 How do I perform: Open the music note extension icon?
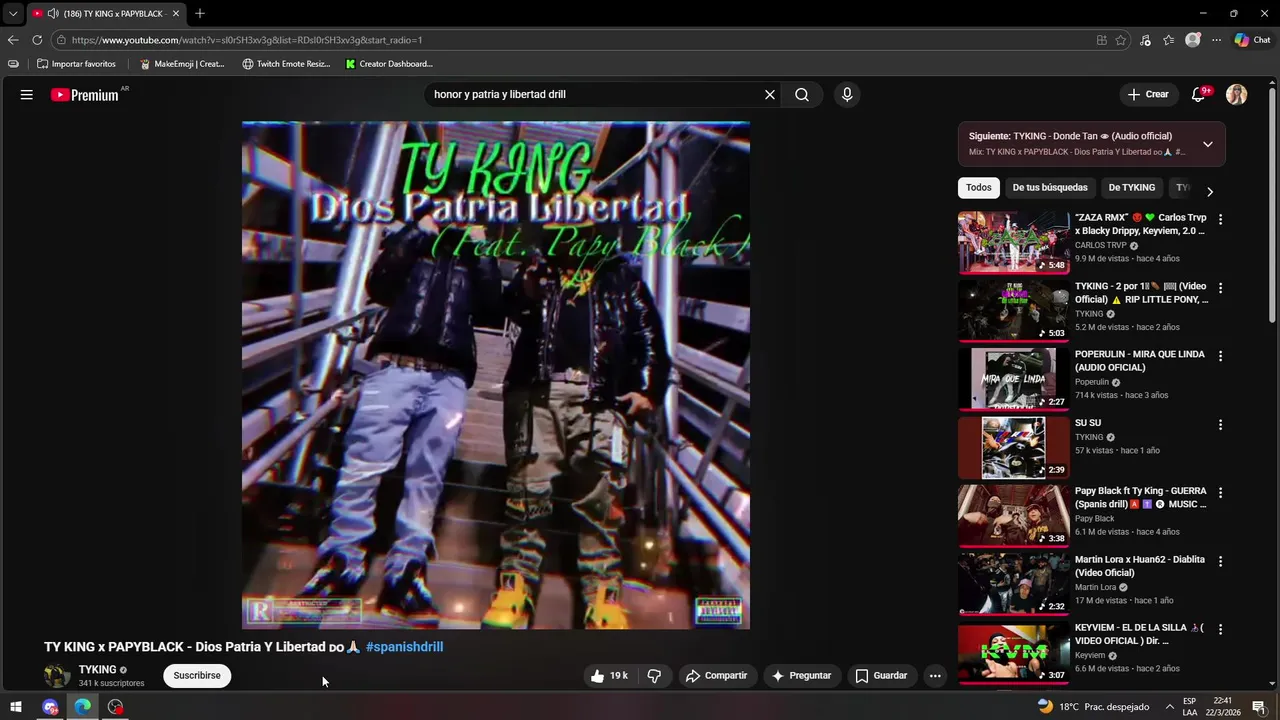1145,40
